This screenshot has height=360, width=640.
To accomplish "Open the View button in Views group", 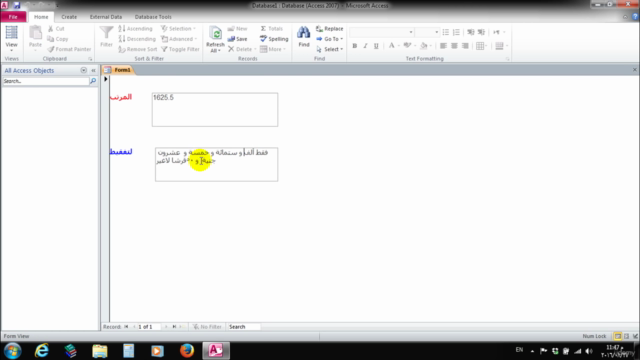I will coord(11,38).
